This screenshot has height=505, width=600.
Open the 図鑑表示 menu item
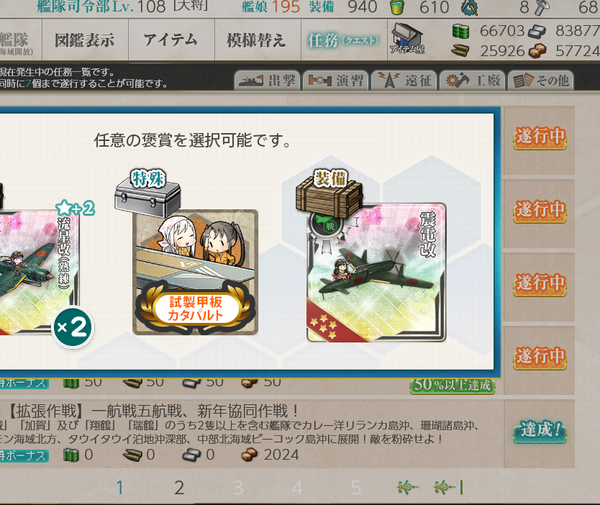85,40
